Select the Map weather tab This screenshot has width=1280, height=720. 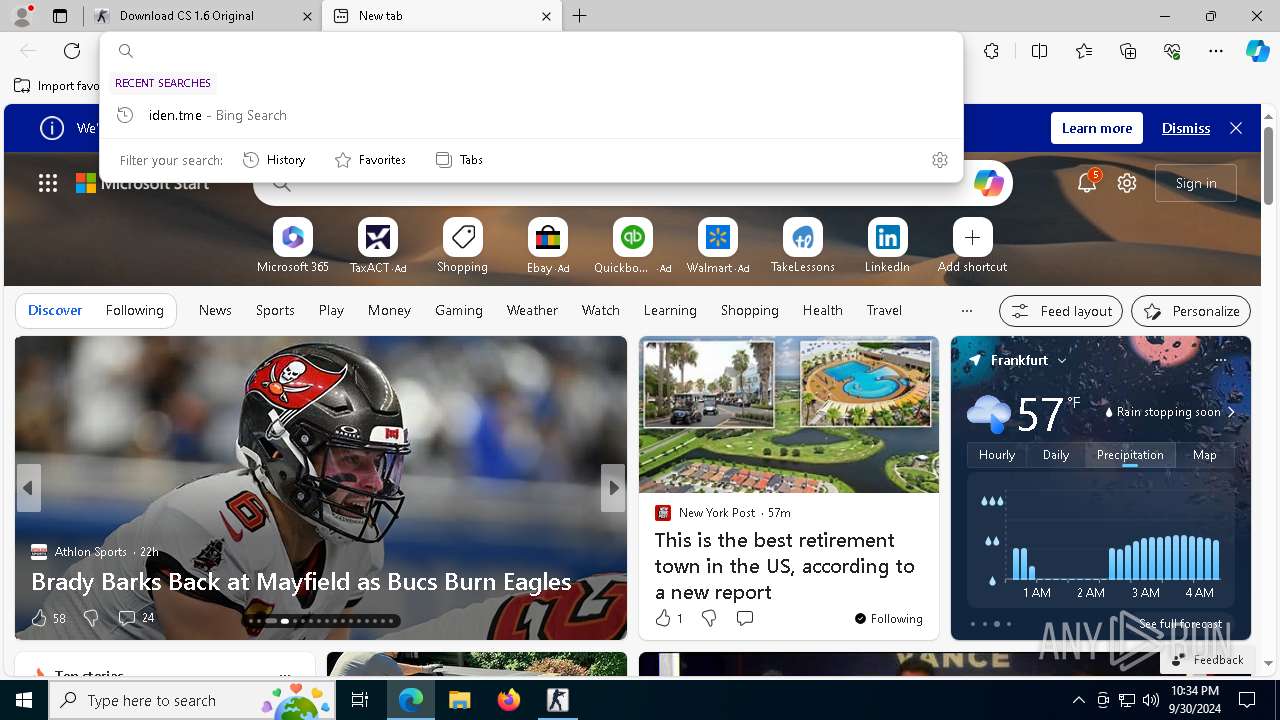coord(1205,455)
